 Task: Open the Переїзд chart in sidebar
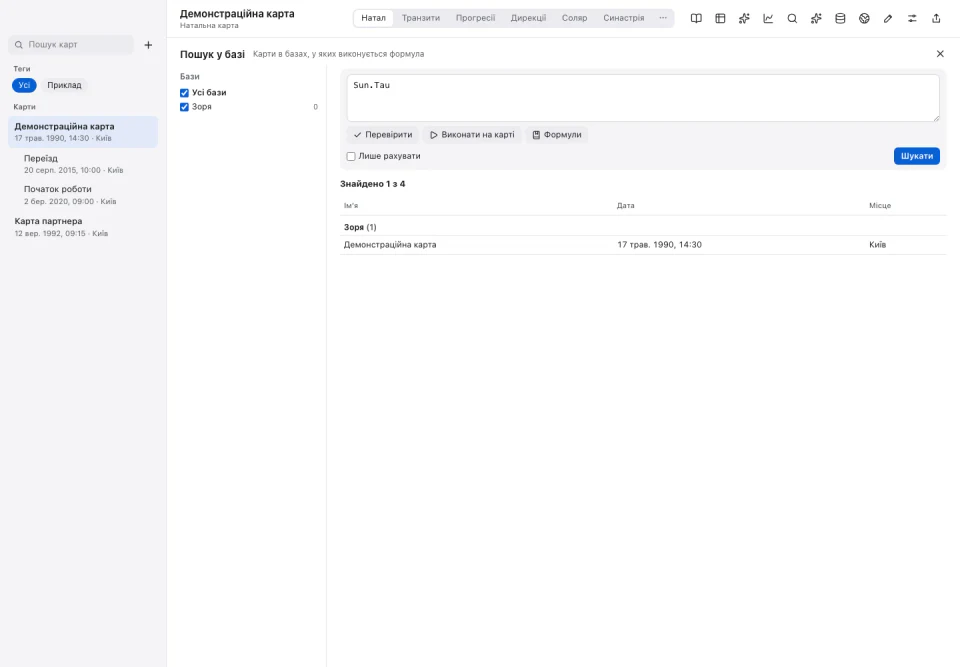(x=83, y=164)
